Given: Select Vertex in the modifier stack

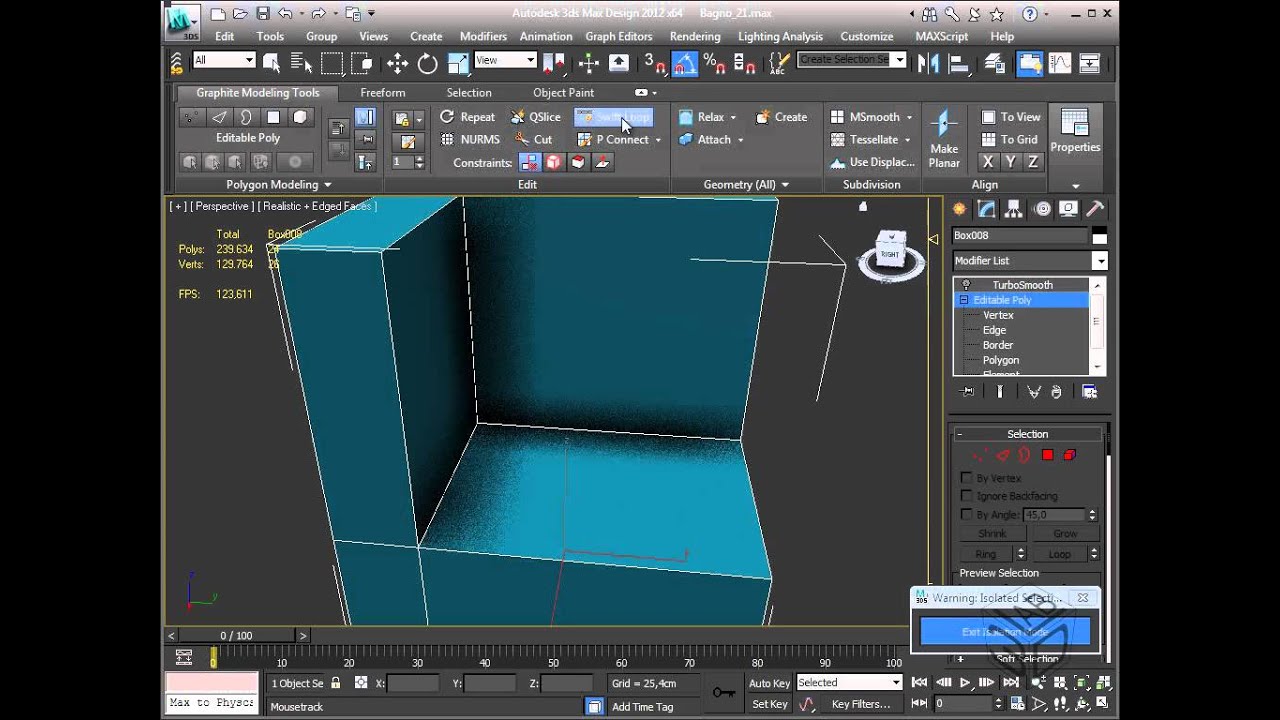Looking at the screenshot, I should [998, 315].
